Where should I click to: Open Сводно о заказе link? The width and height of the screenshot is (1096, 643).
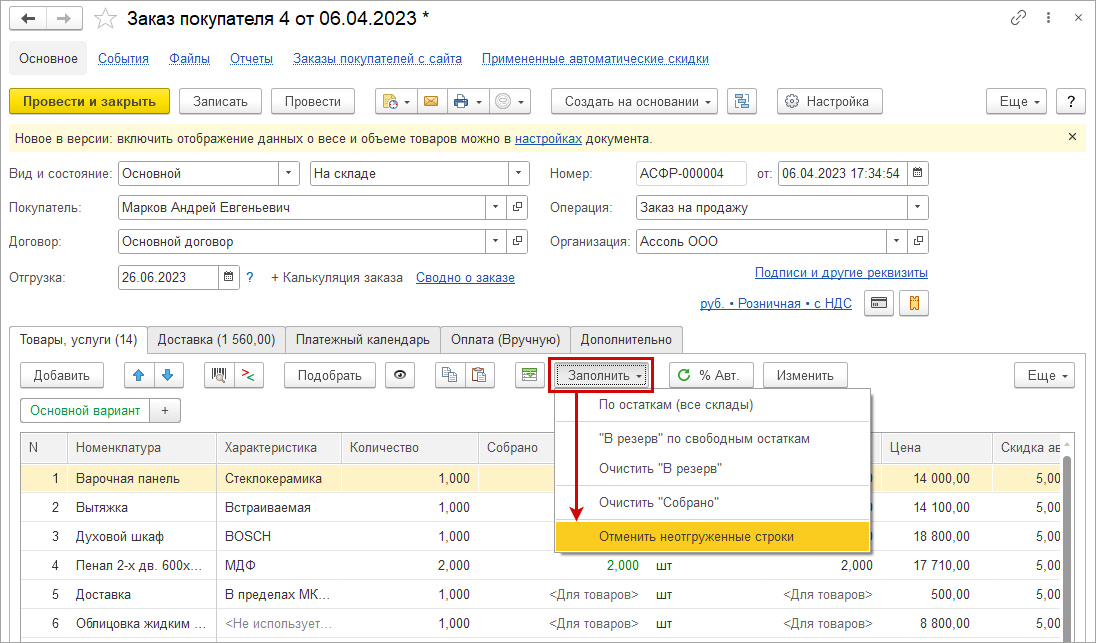(x=465, y=277)
